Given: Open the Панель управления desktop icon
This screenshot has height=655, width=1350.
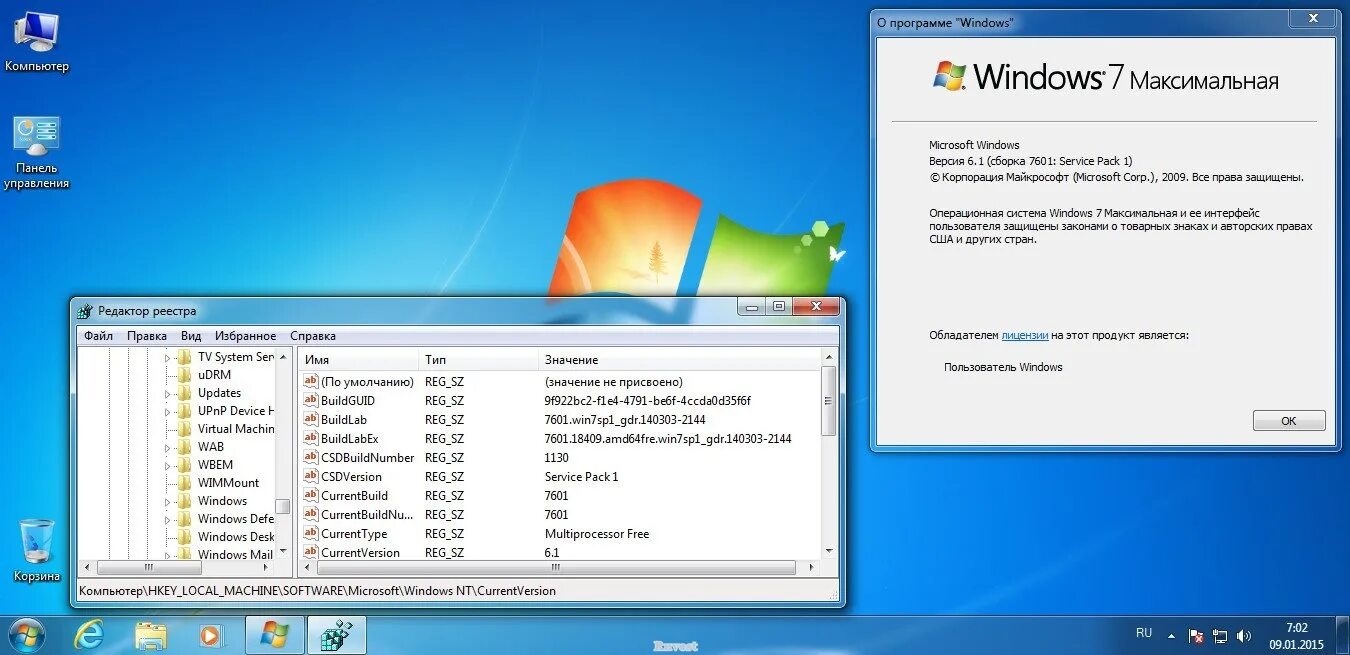Looking at the screenshot, I should click(x=37, y=152).
